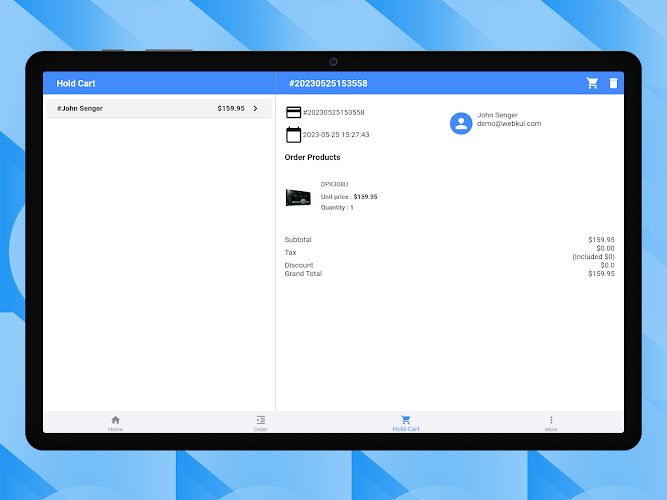Screen dimensions: 667x500
Task: Click the Order Products section heading
Action: click(x=312, y=157)
